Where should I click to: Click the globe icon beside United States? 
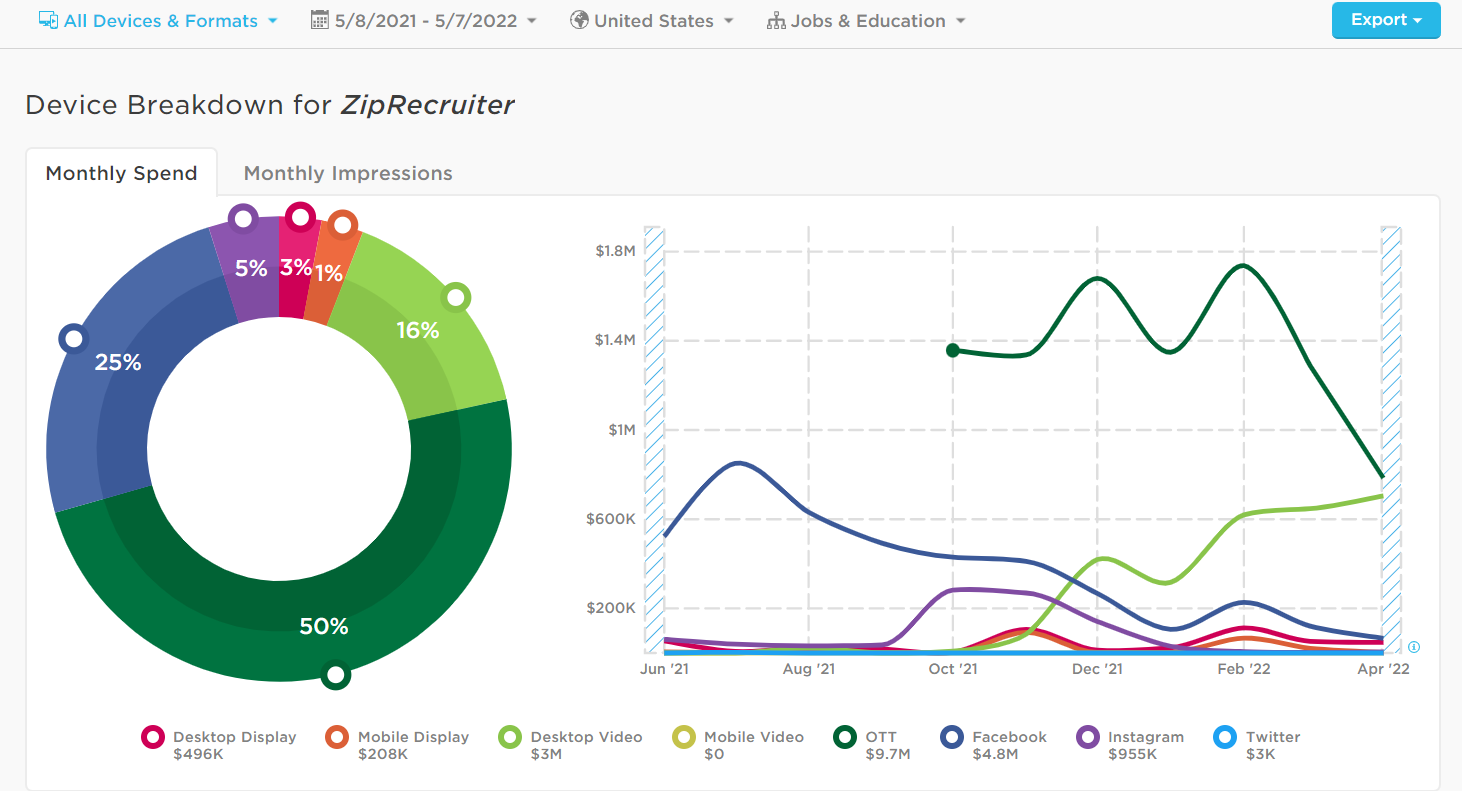click(579, 20)
